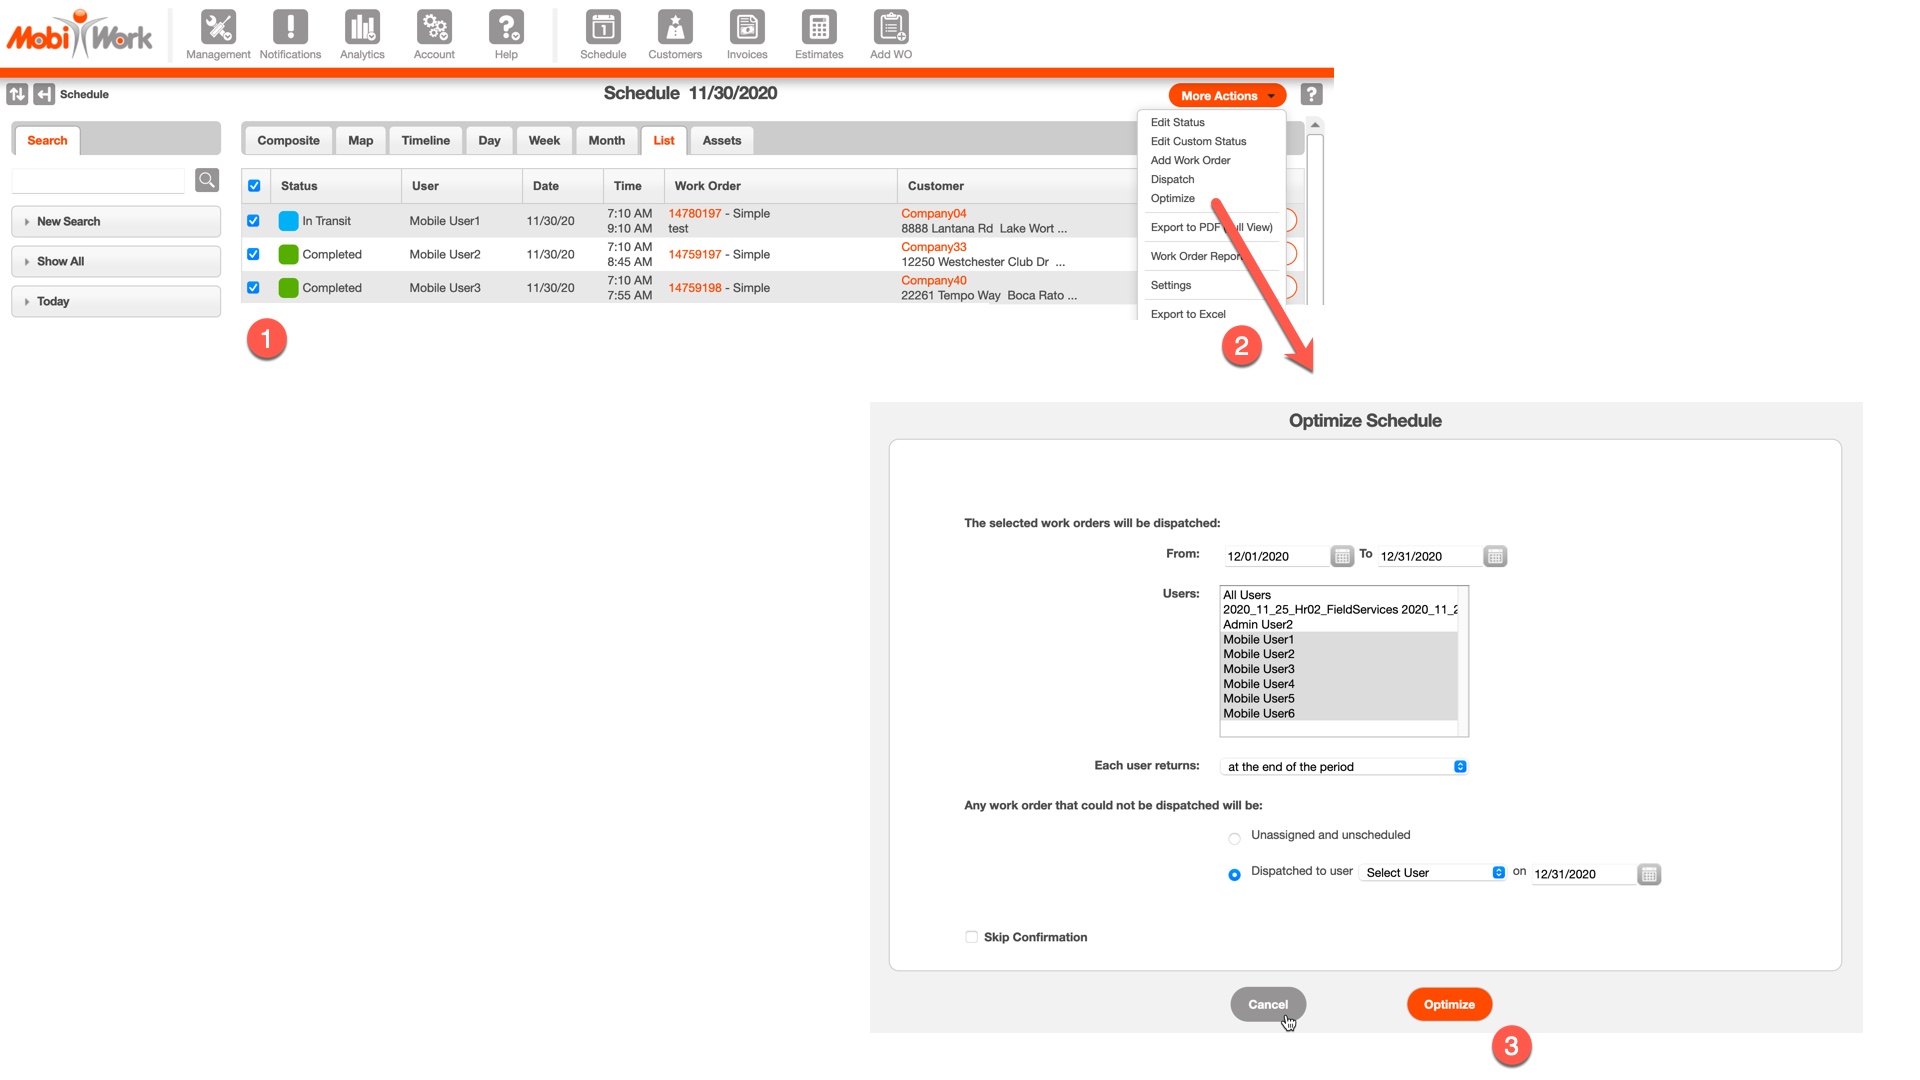This screenshot has height=1080, width=1920.
Task: Click the search text input field
Action: tap(98, 181)
